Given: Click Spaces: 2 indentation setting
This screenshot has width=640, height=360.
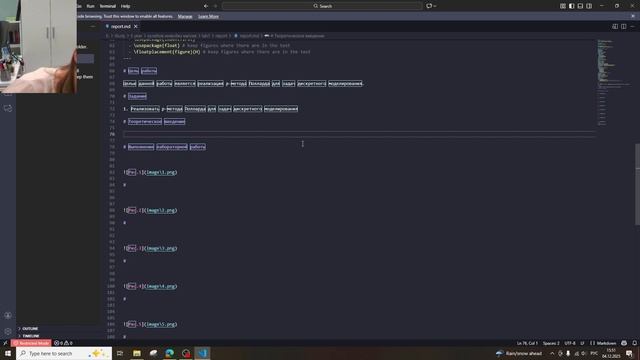Looking at the screenshot, I should tap(551, 343).
